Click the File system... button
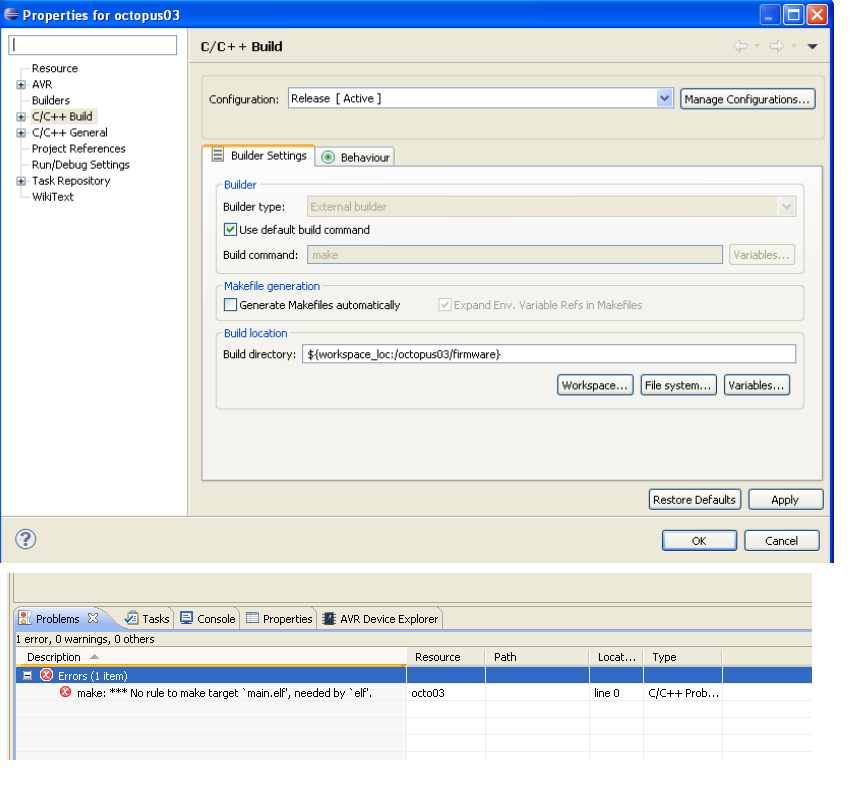Screen dimensions: 866x785 coord(678,385)
